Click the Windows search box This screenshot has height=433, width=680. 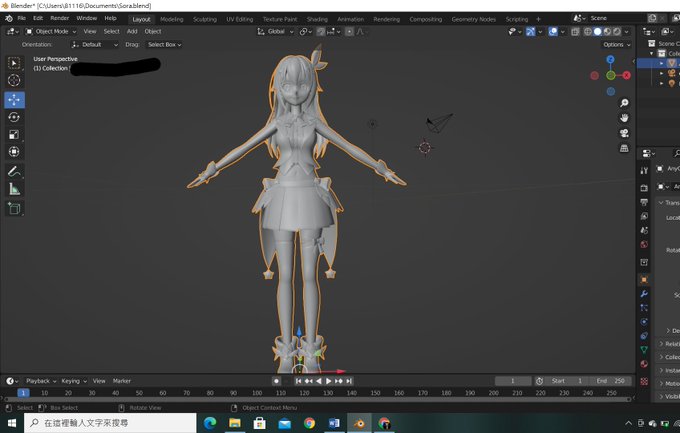[x=110, y=423]
